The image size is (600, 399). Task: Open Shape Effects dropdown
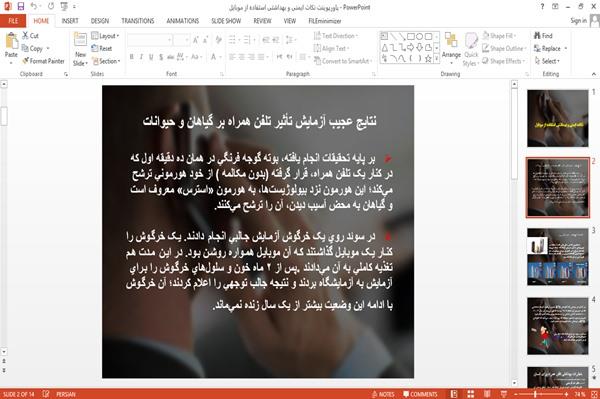click(503, 61)
